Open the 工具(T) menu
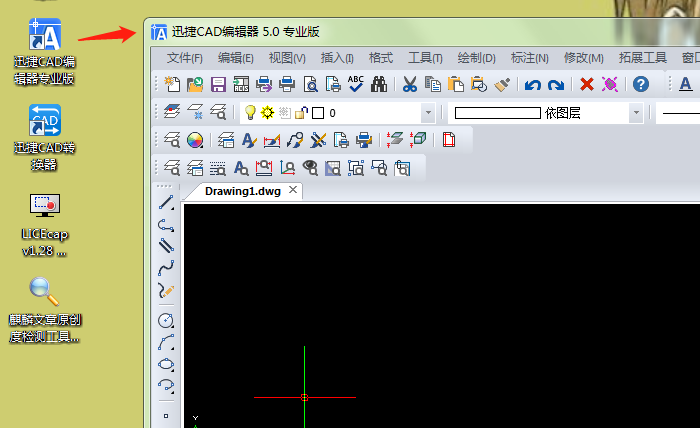Screen dimensions: 700x428 pos(425,58)
